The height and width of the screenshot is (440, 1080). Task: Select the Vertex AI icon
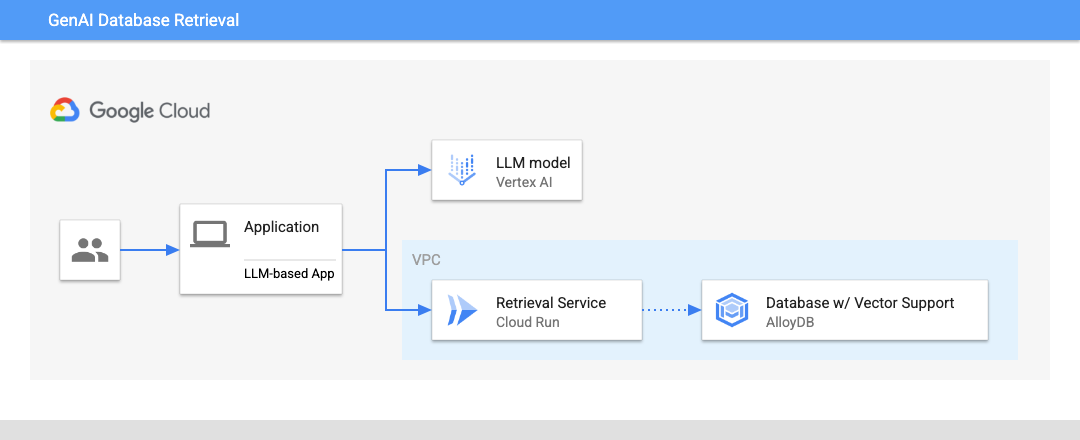(x=462, y=171)
